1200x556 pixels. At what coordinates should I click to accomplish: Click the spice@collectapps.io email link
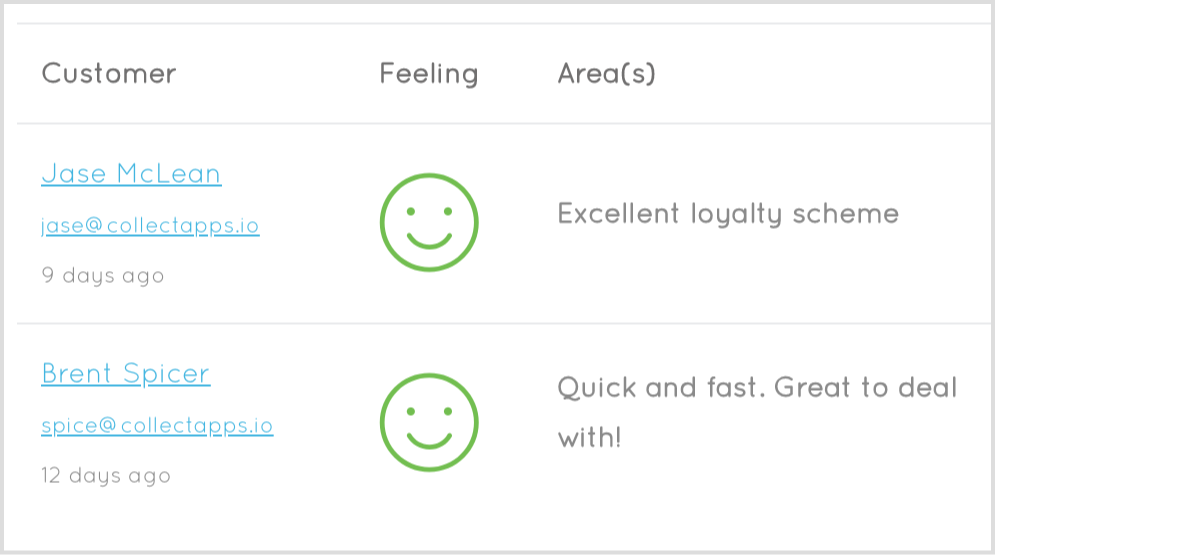coord(157,426)
